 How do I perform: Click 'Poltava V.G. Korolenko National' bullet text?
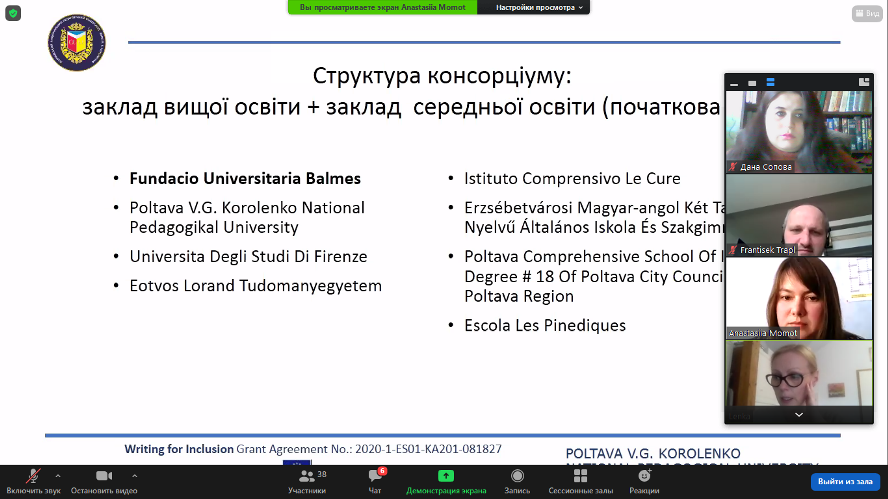click(247, 208)
